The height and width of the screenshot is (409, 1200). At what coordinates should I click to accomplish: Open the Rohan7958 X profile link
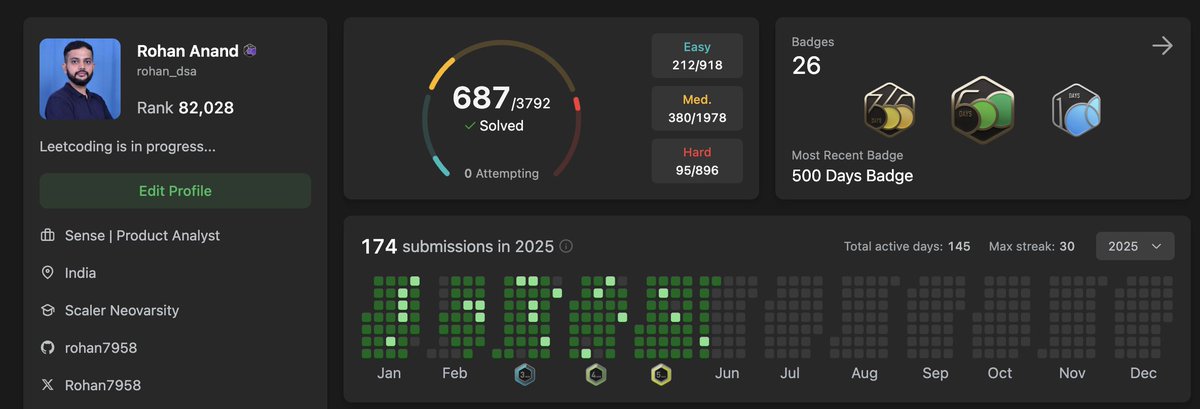pyautogui.click(x=103, y=385)
